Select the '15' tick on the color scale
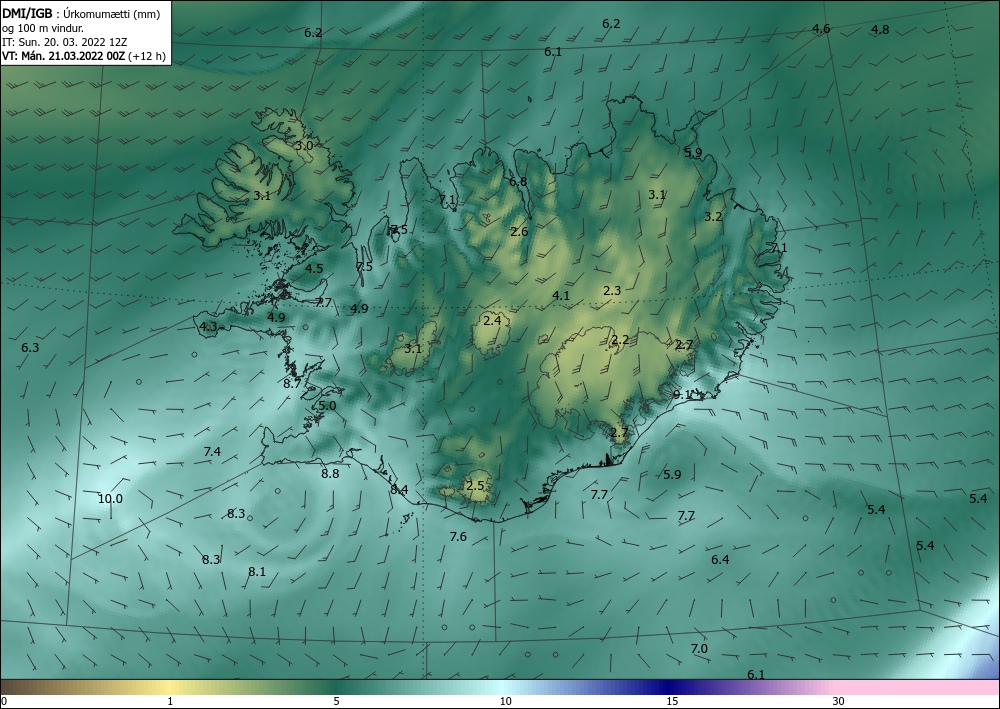The image size is (1000, 709). click(x=672, y=701)
